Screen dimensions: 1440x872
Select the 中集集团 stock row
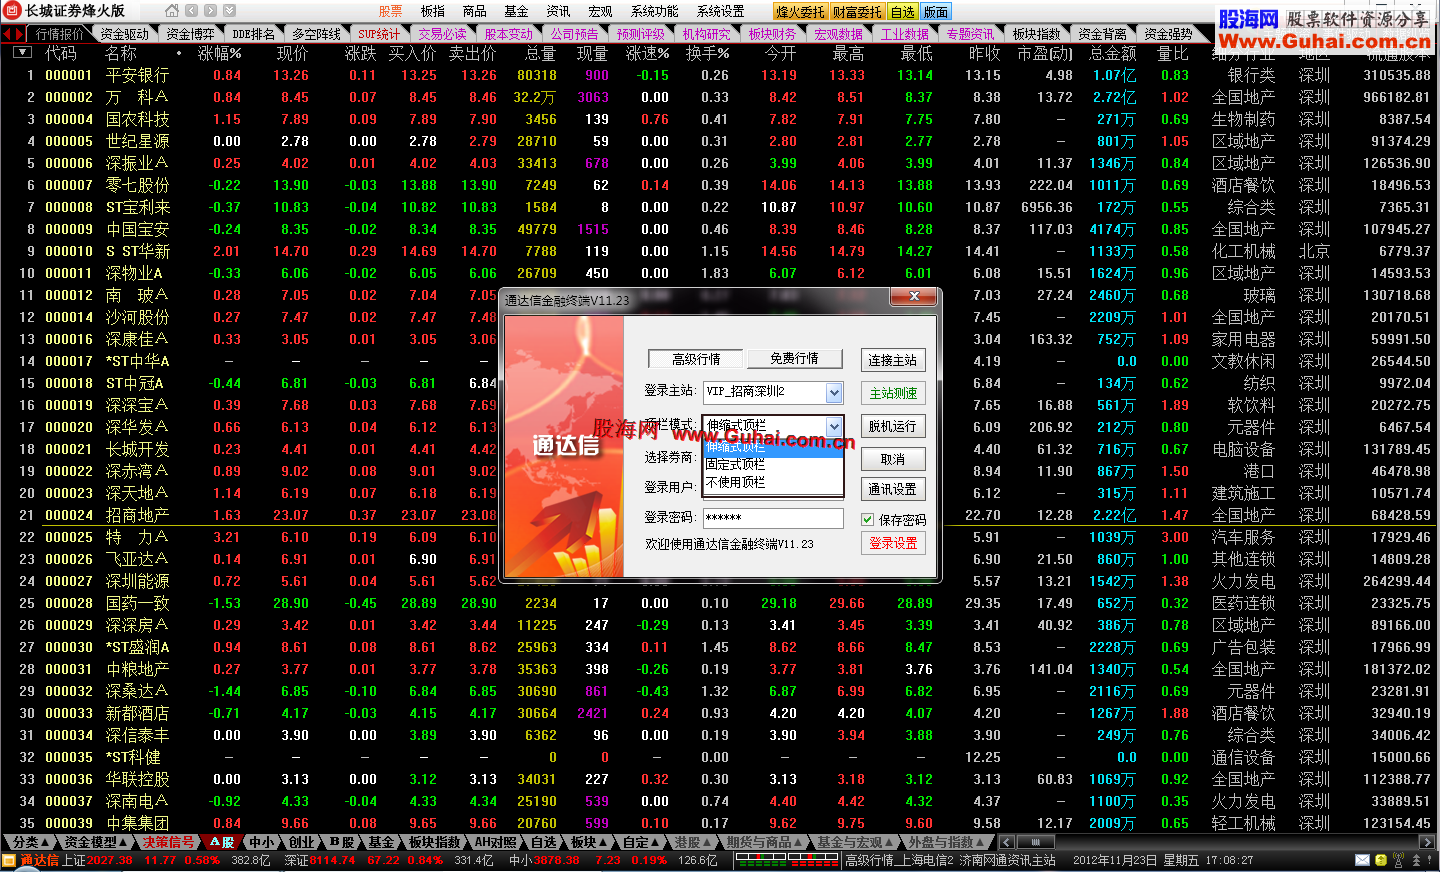[x=720, y=823]
